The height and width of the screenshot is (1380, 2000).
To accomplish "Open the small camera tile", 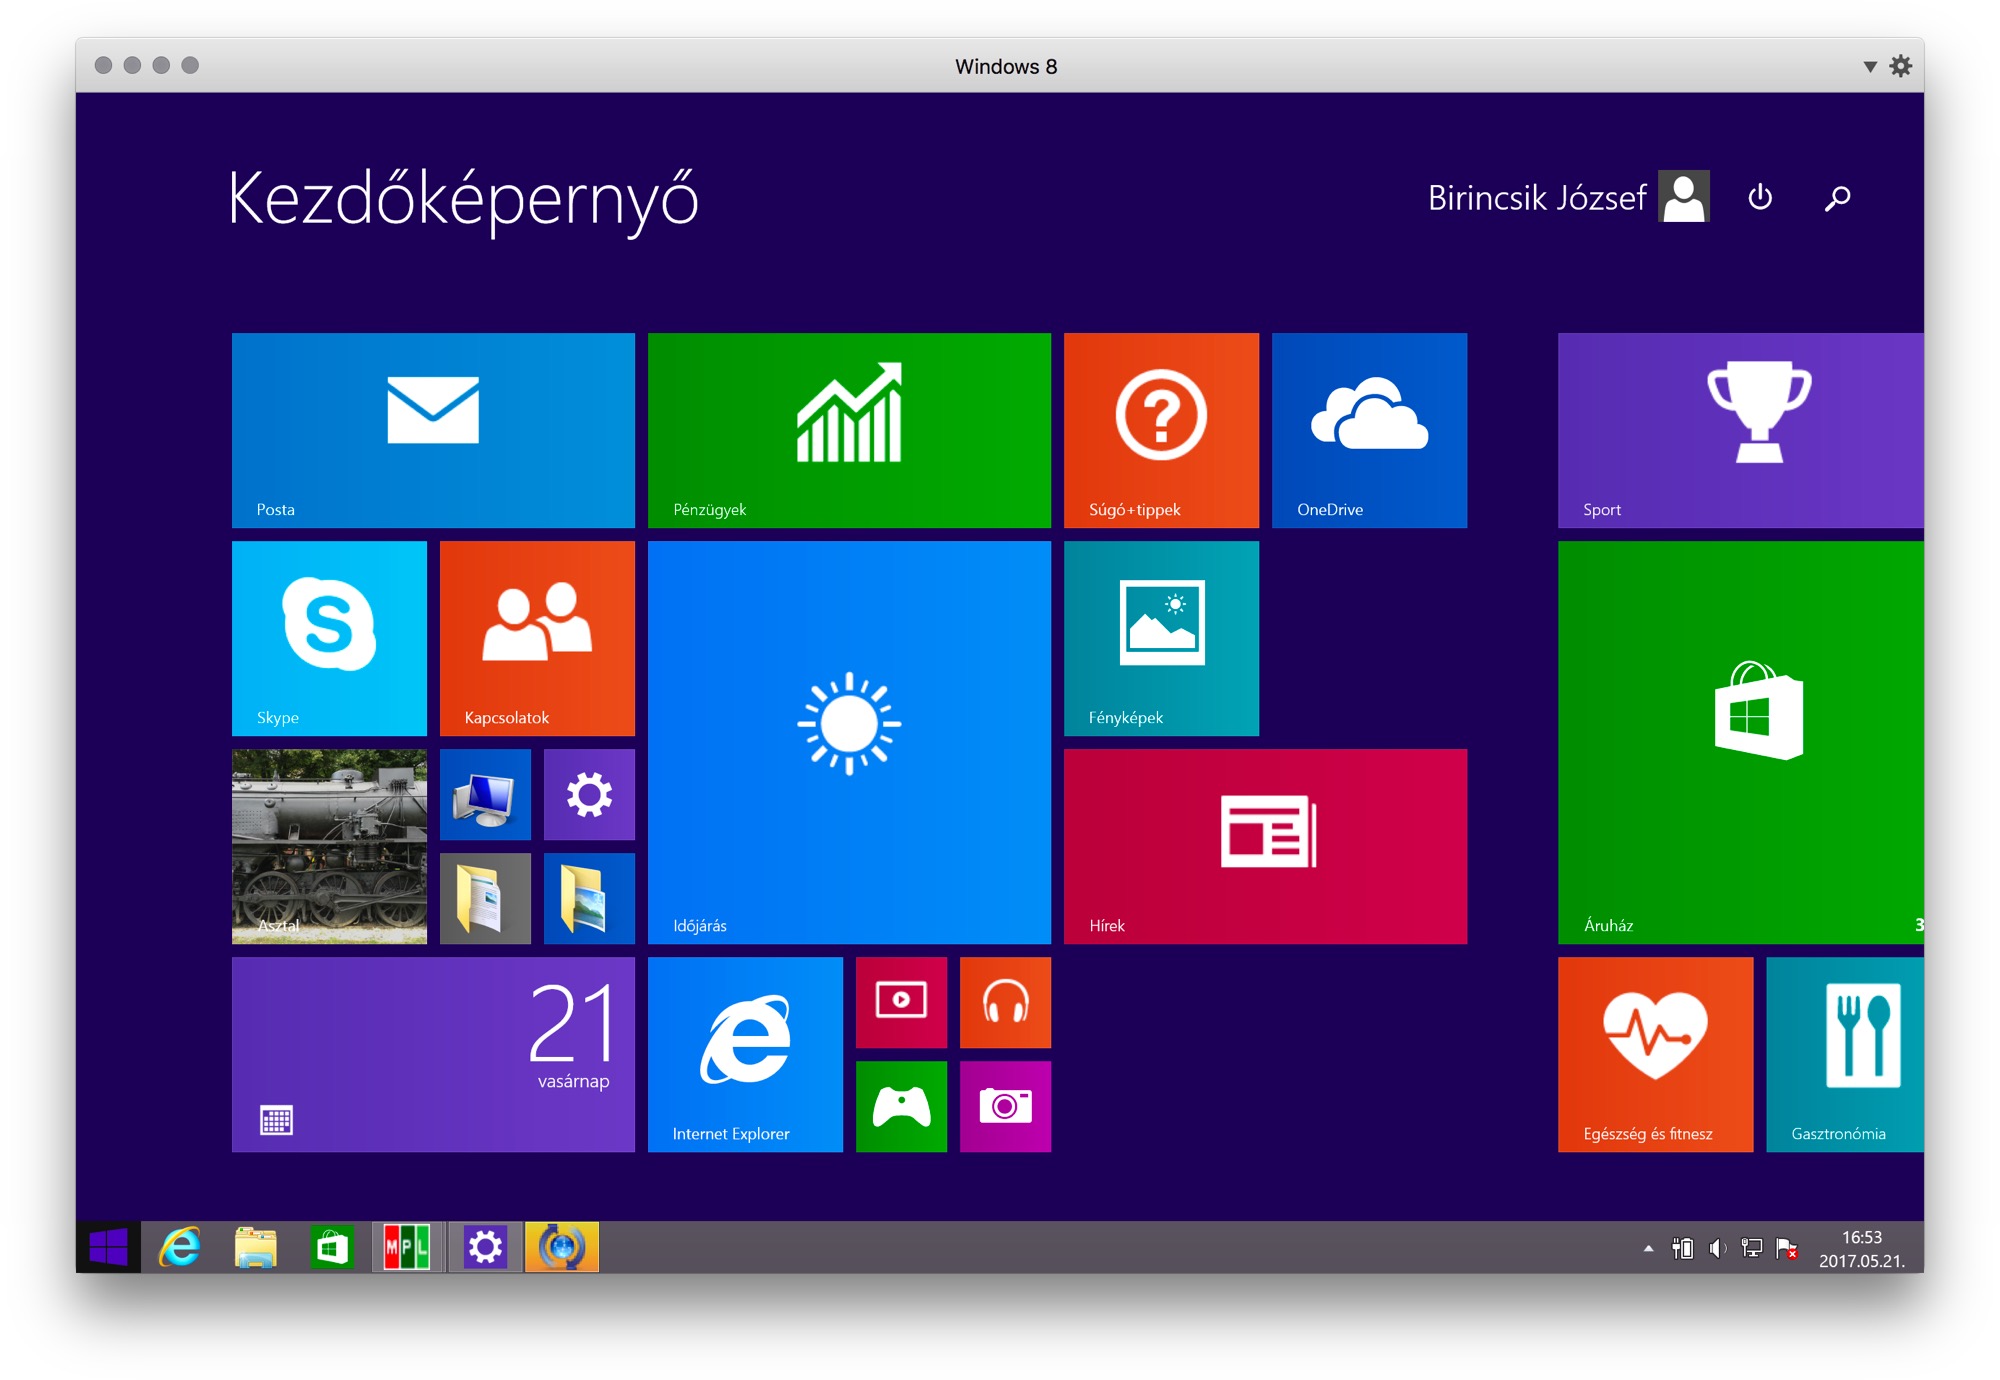I will [1005, 1106].
